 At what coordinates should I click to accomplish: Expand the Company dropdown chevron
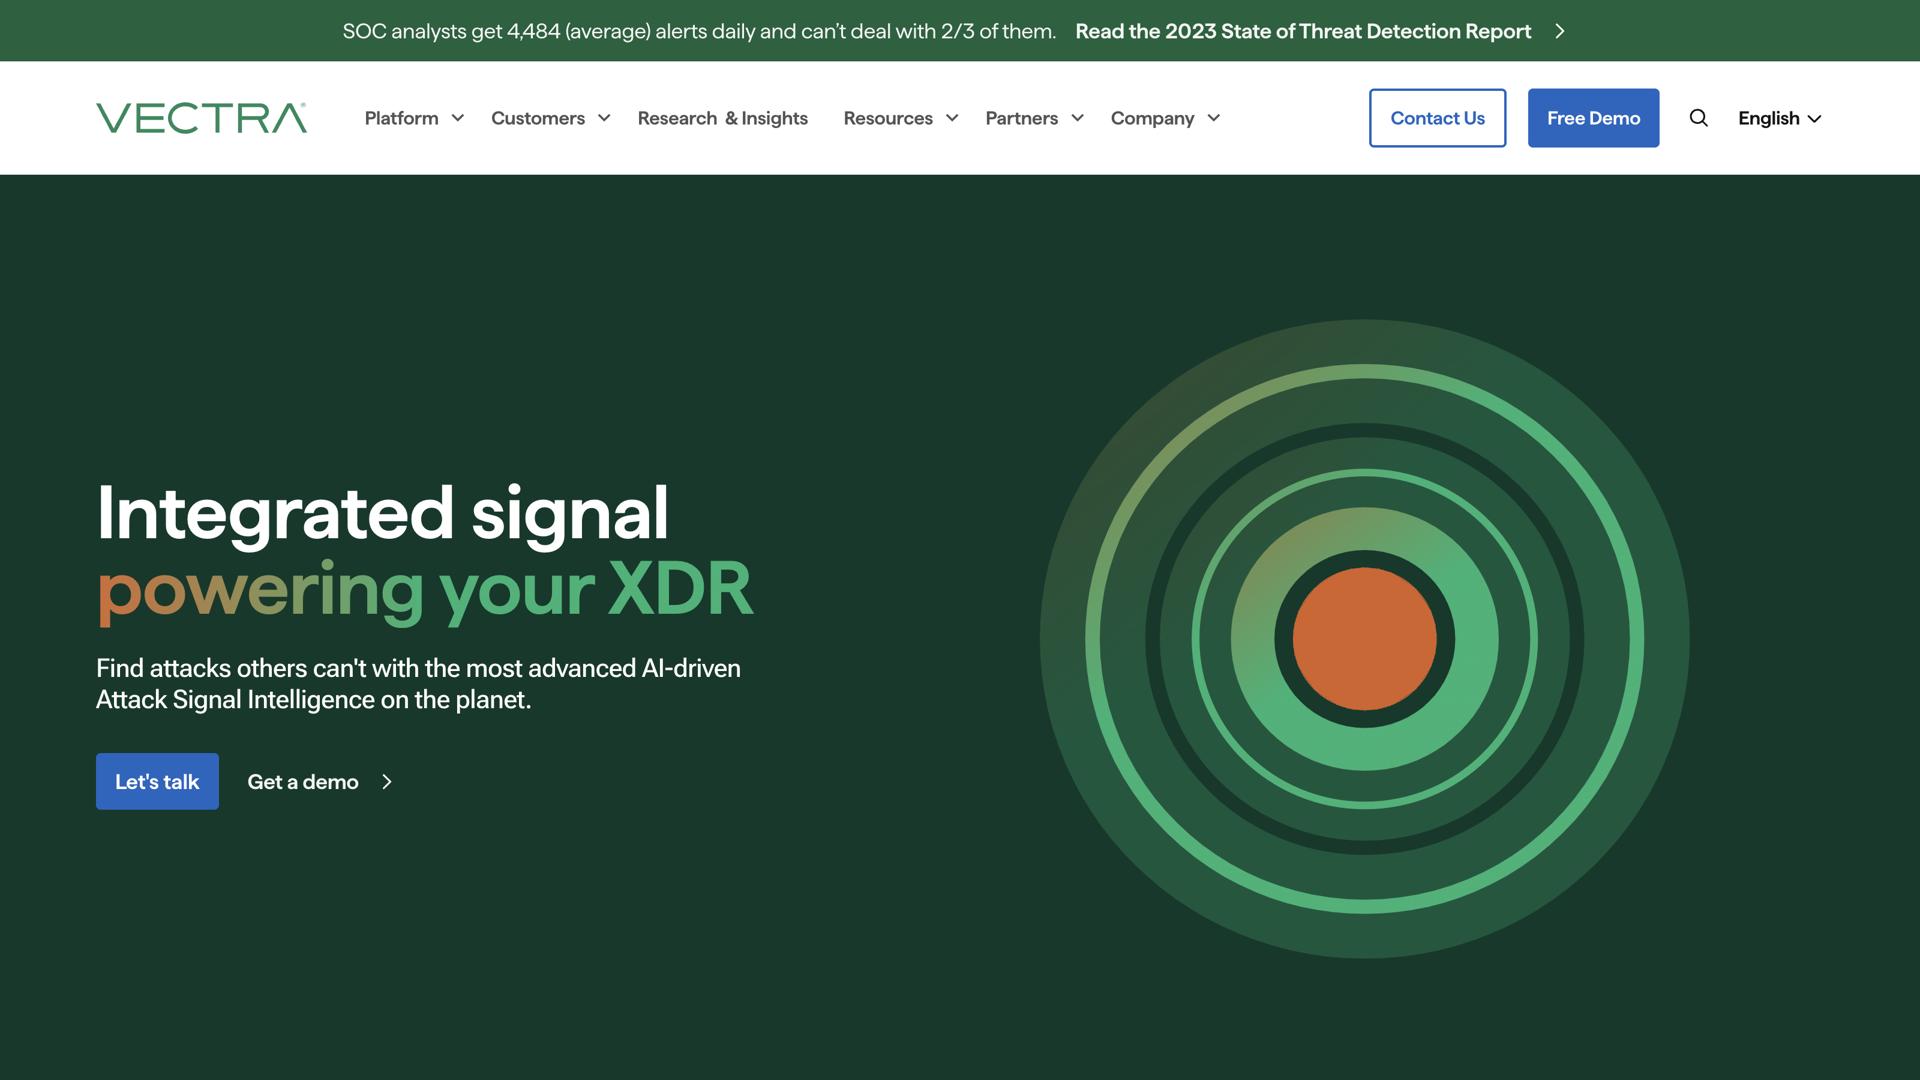click(x=1214, y=118)
